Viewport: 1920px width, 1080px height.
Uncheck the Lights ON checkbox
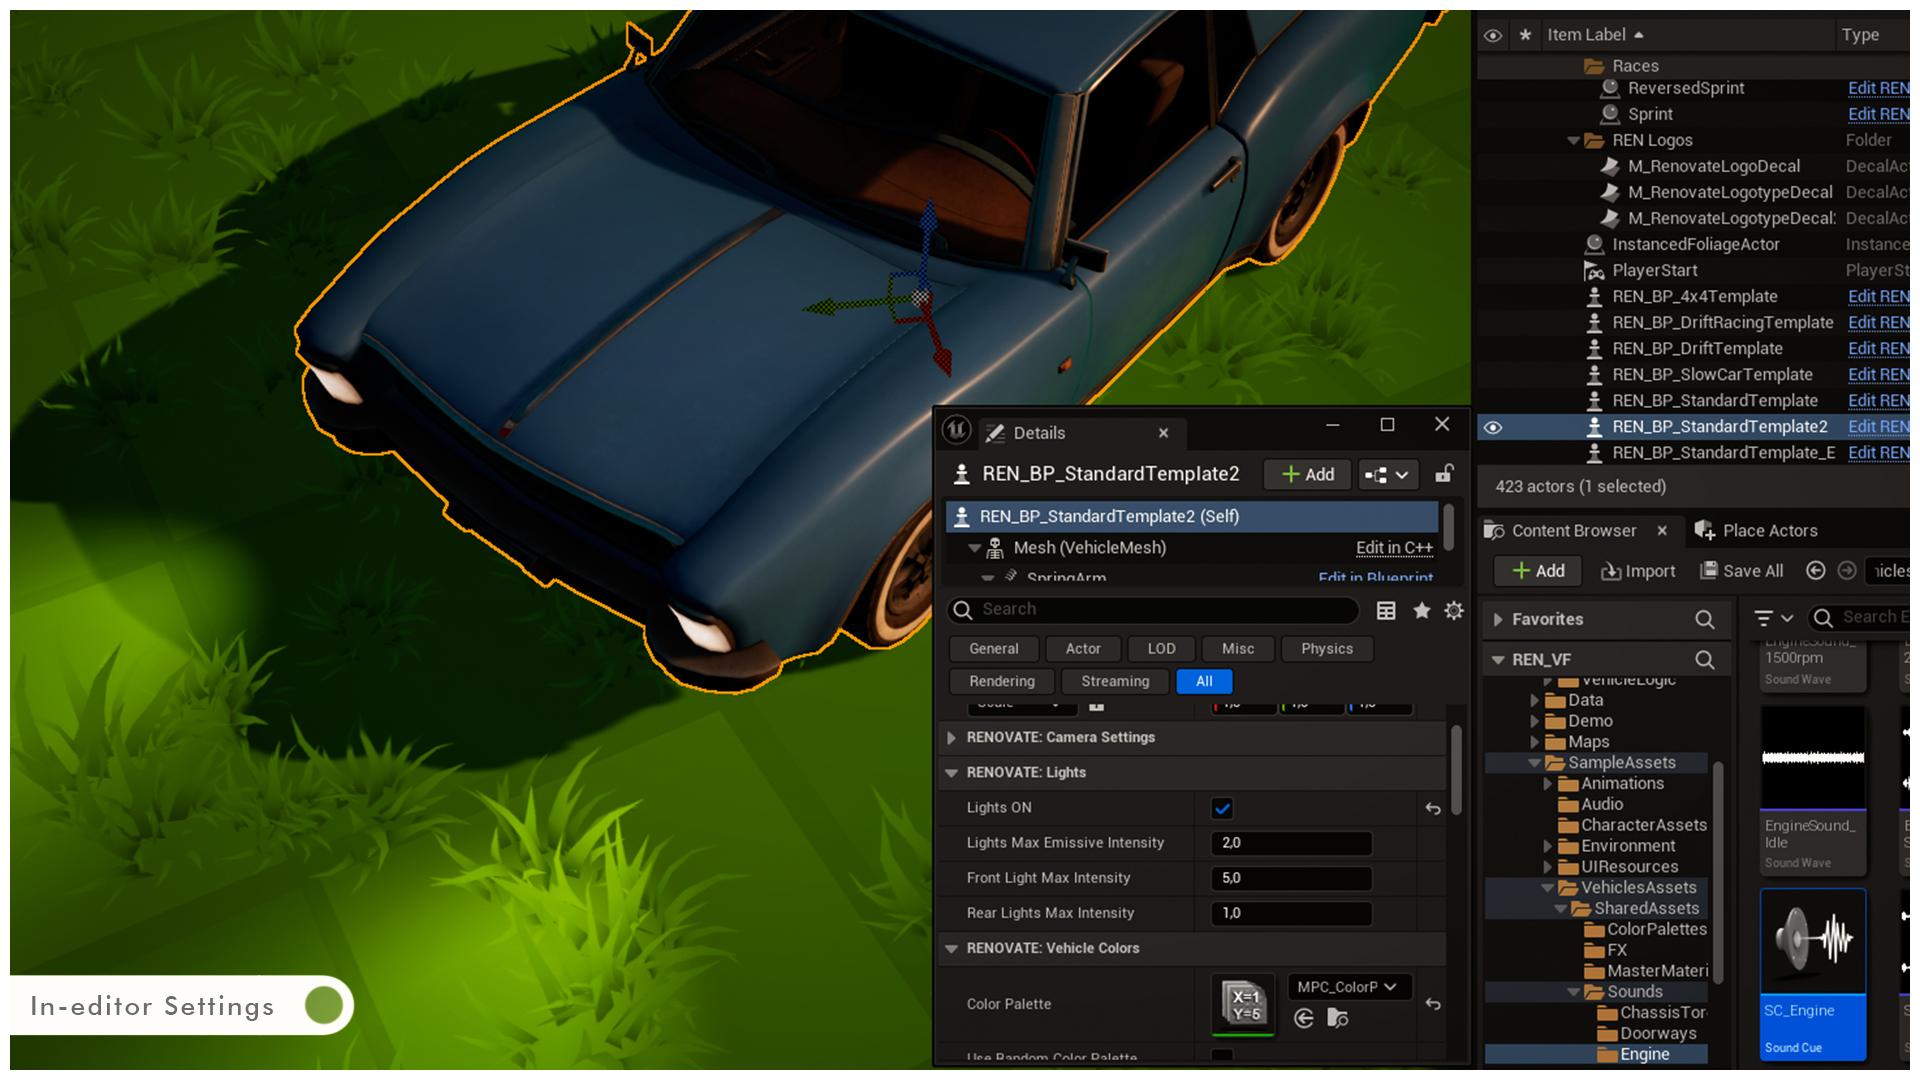tap(1221, 808)
